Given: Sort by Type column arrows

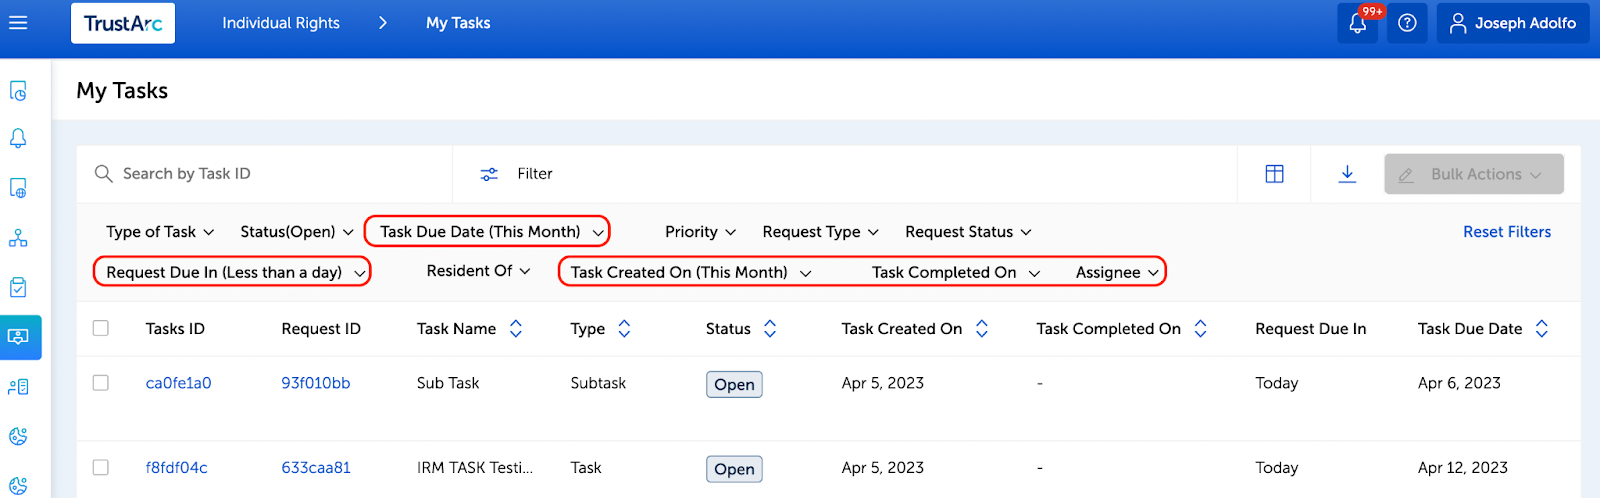Looking at the screenshot, I should 624,329.
